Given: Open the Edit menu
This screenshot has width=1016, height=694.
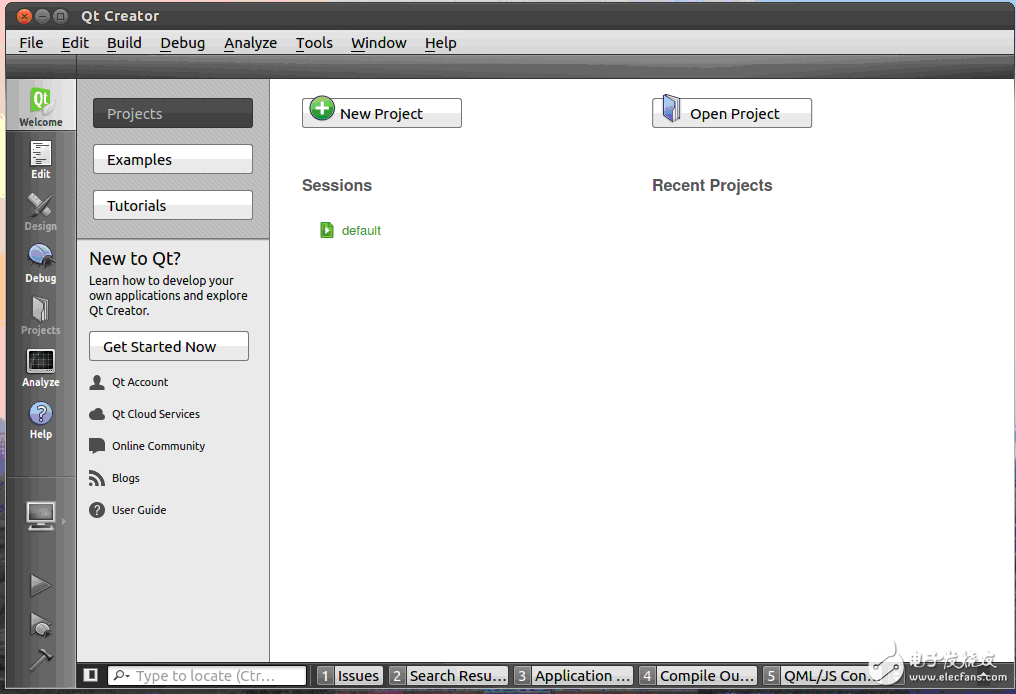Looking at the screenshot, I should click(75, 43).
